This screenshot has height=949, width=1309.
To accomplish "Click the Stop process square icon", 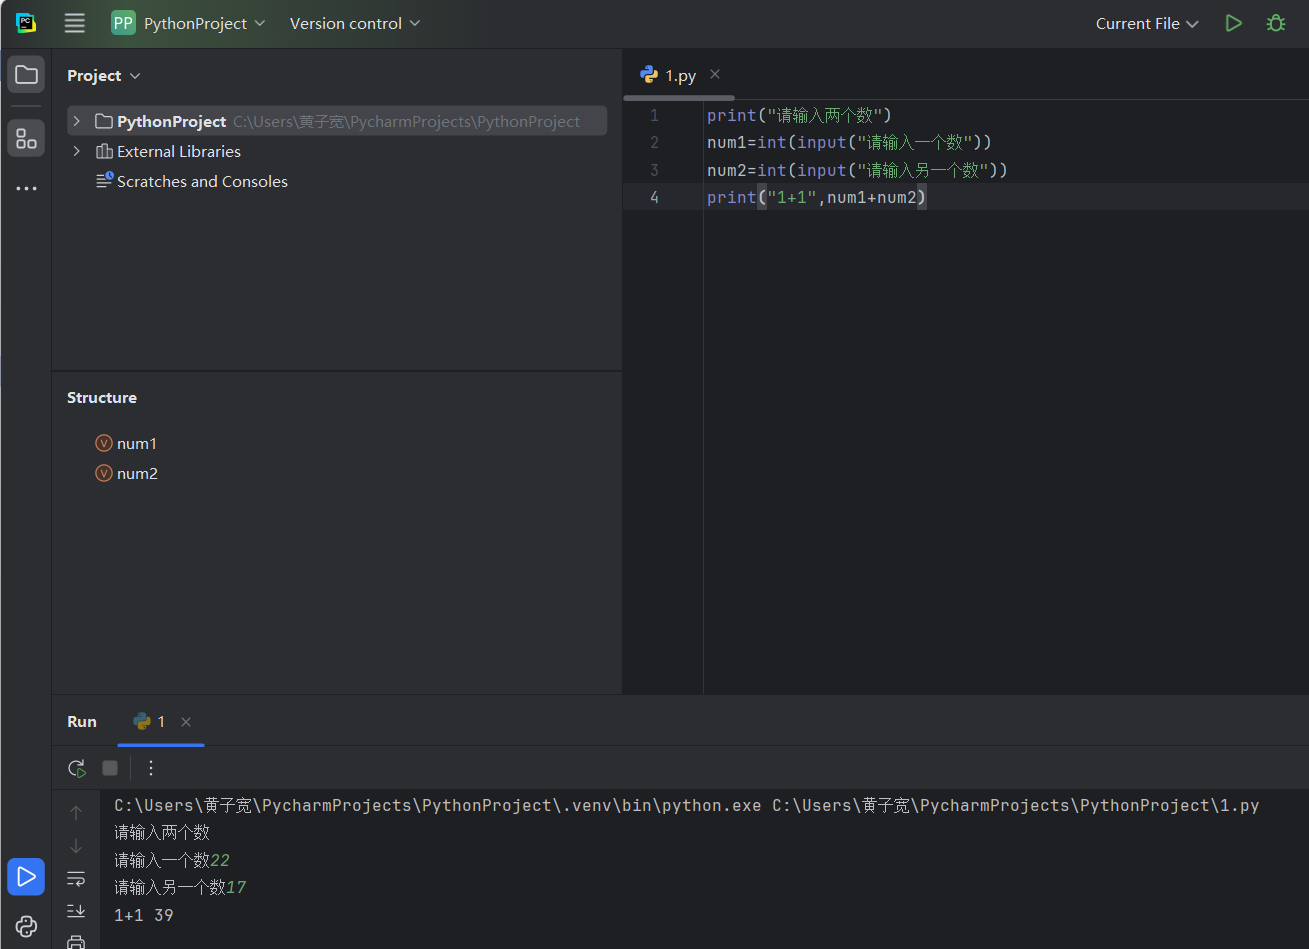I will [x=110, y=768].
